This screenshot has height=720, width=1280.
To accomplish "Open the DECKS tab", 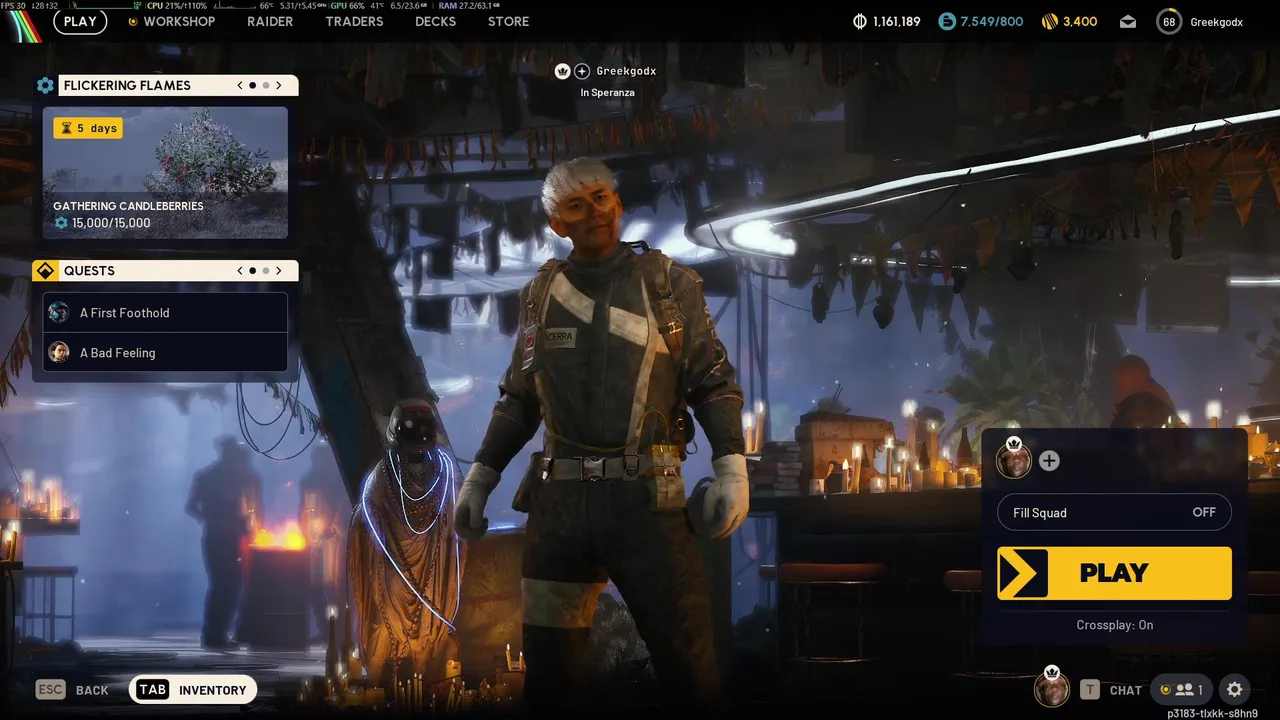I will pos(435,22).
